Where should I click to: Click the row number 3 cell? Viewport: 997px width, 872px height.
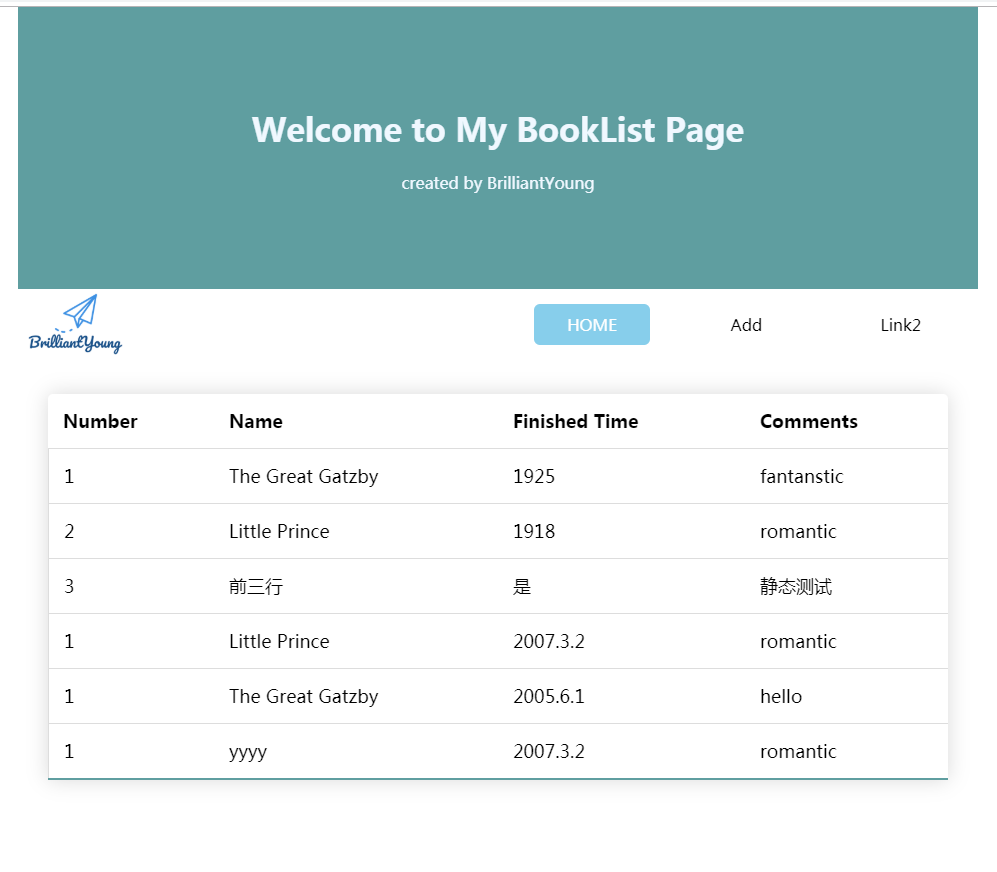[69, 586]
